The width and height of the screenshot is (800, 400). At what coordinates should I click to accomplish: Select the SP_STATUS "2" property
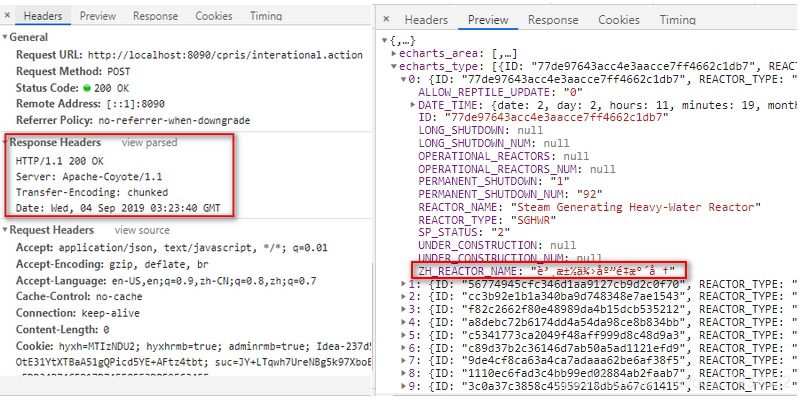[466, 232]
